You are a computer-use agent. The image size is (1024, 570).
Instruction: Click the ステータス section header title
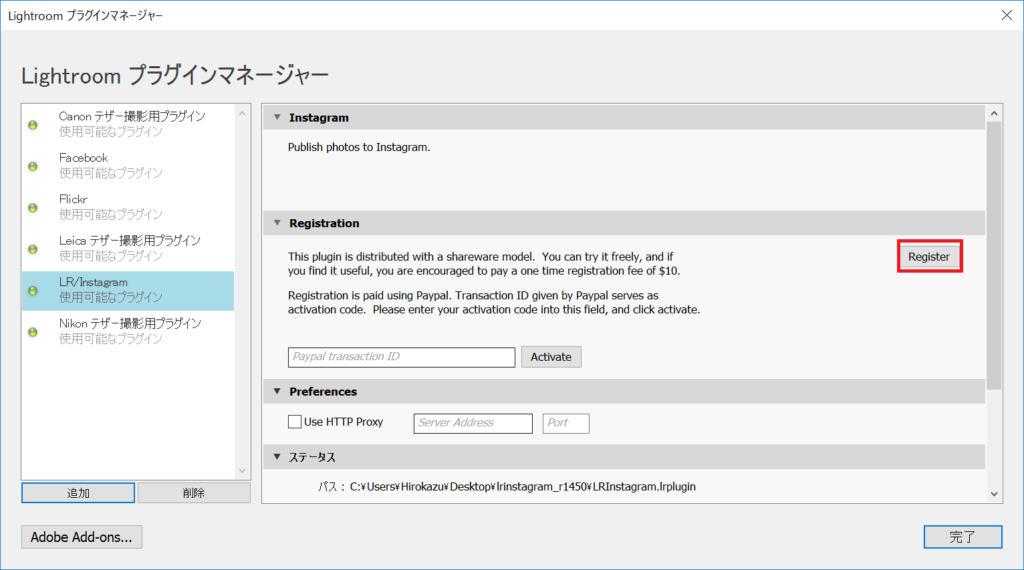312,457
